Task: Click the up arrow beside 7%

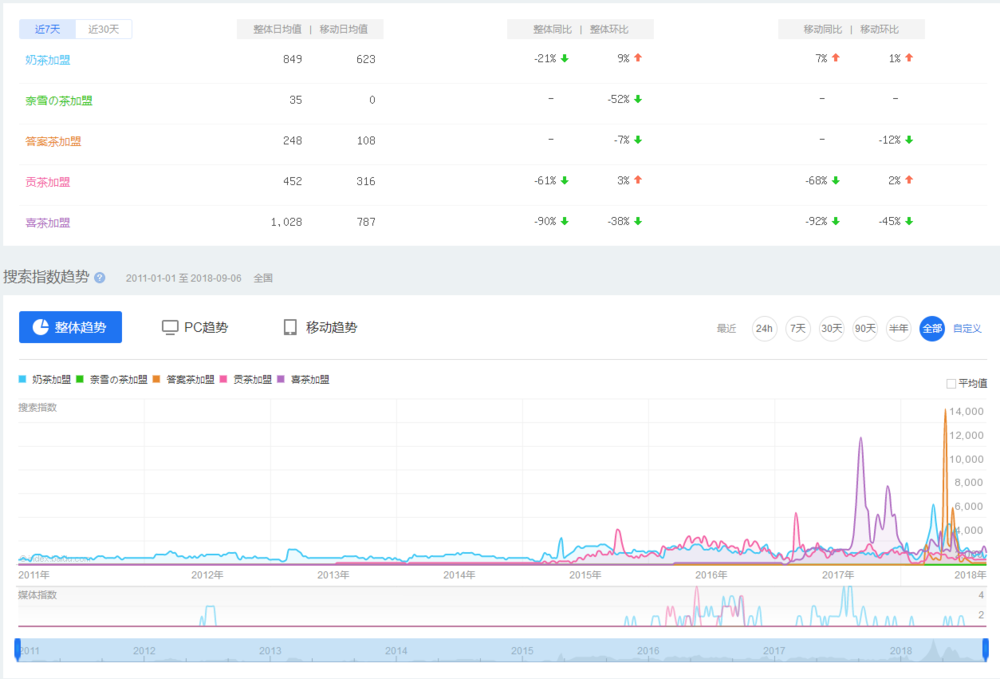Action: coord(835,58)
